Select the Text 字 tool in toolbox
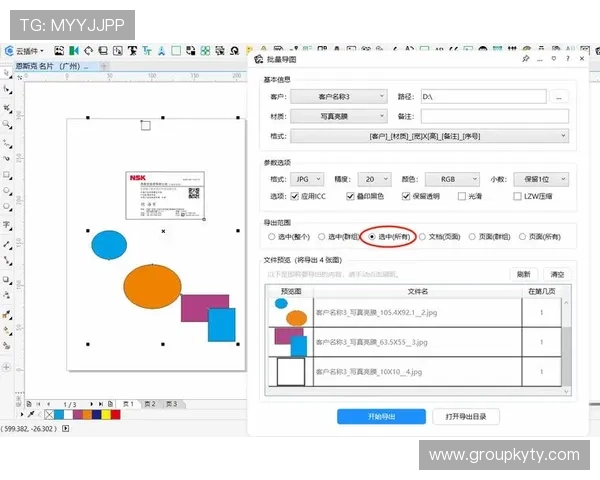This screenshot has height=480, width=600. [x=7, y=225]
